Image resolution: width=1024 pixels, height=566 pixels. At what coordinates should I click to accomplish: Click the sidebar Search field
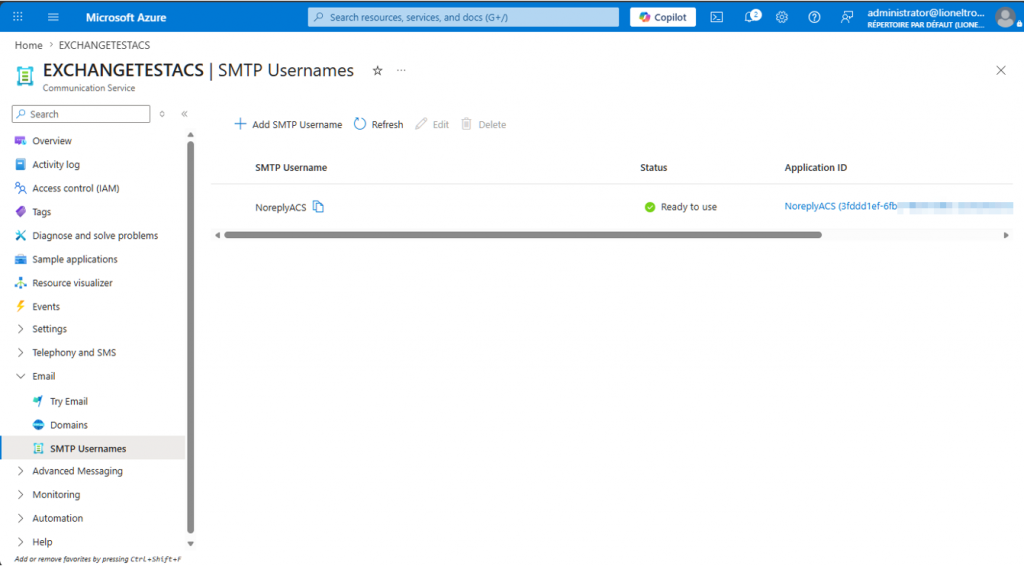click(81, 114)
